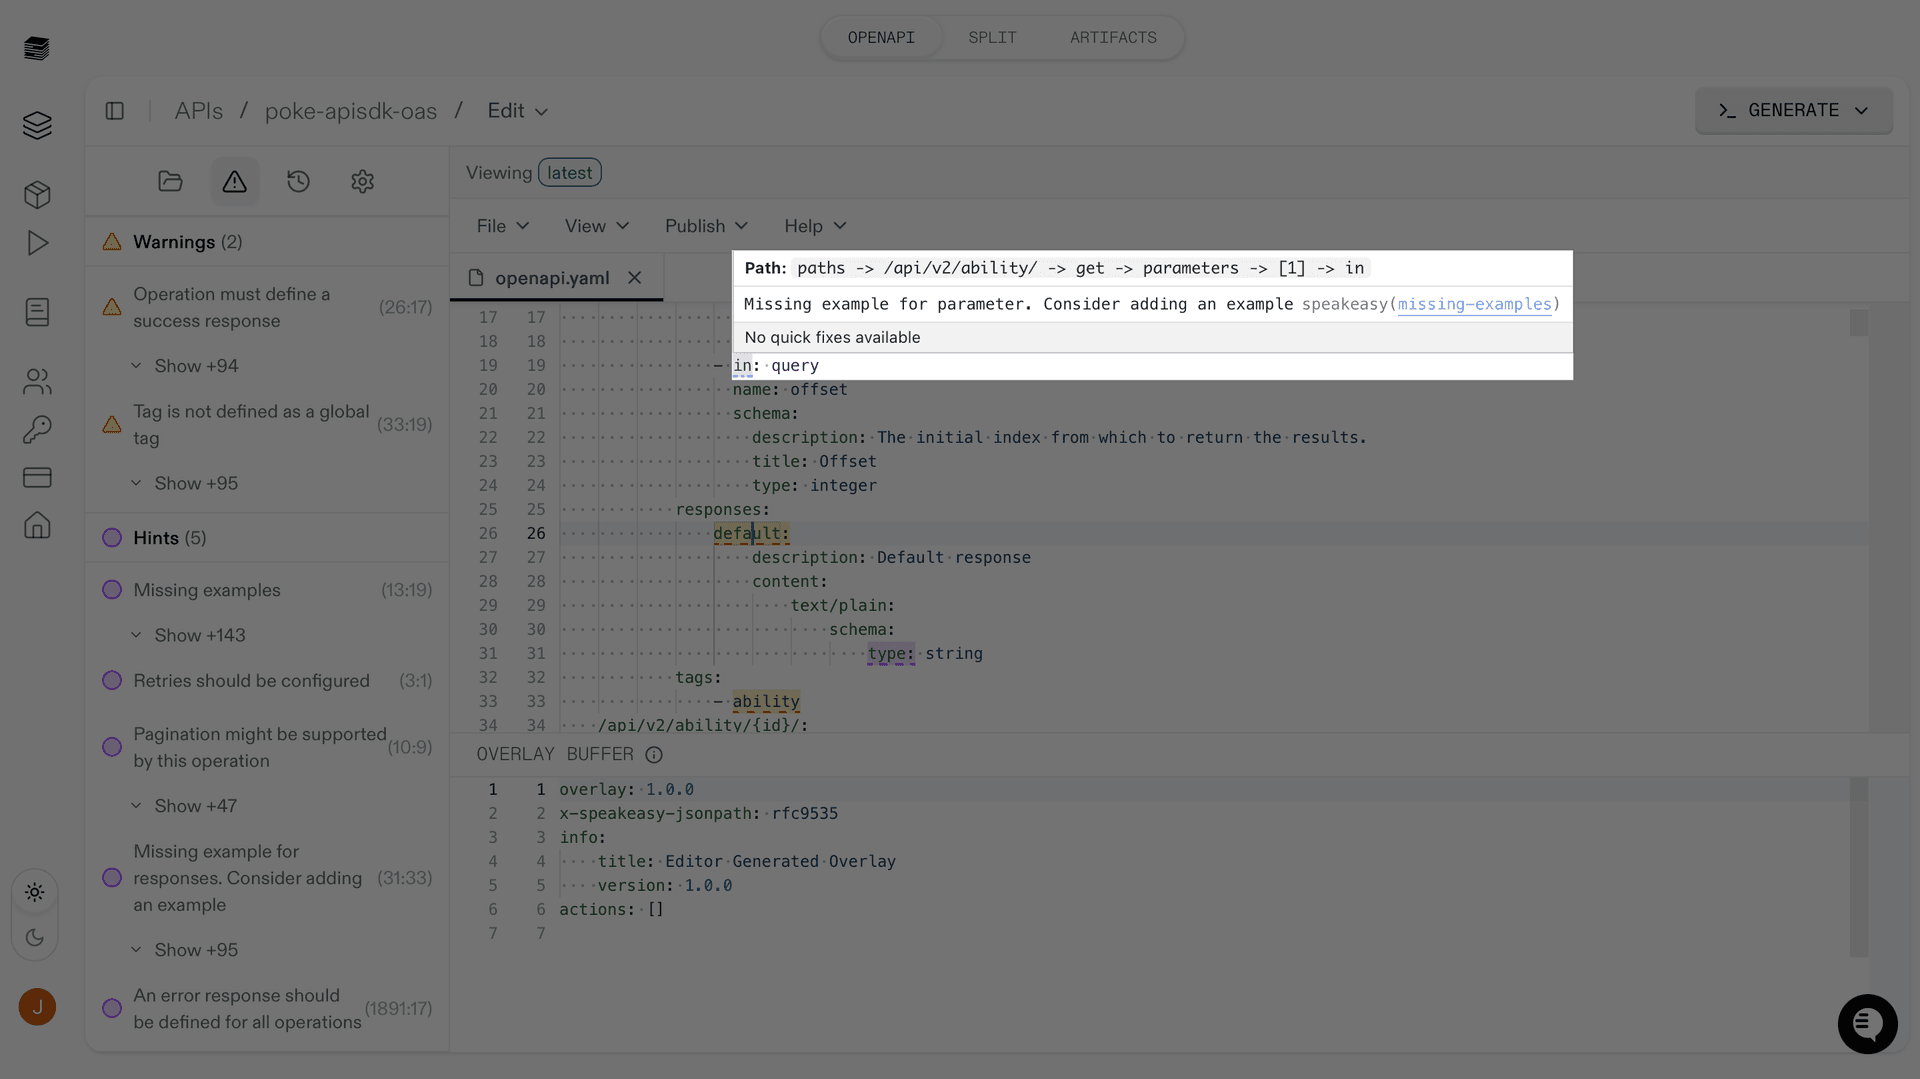Expand Show +143 under Missing examples
Viewport: 1920px width, 1079px height.
199,635
